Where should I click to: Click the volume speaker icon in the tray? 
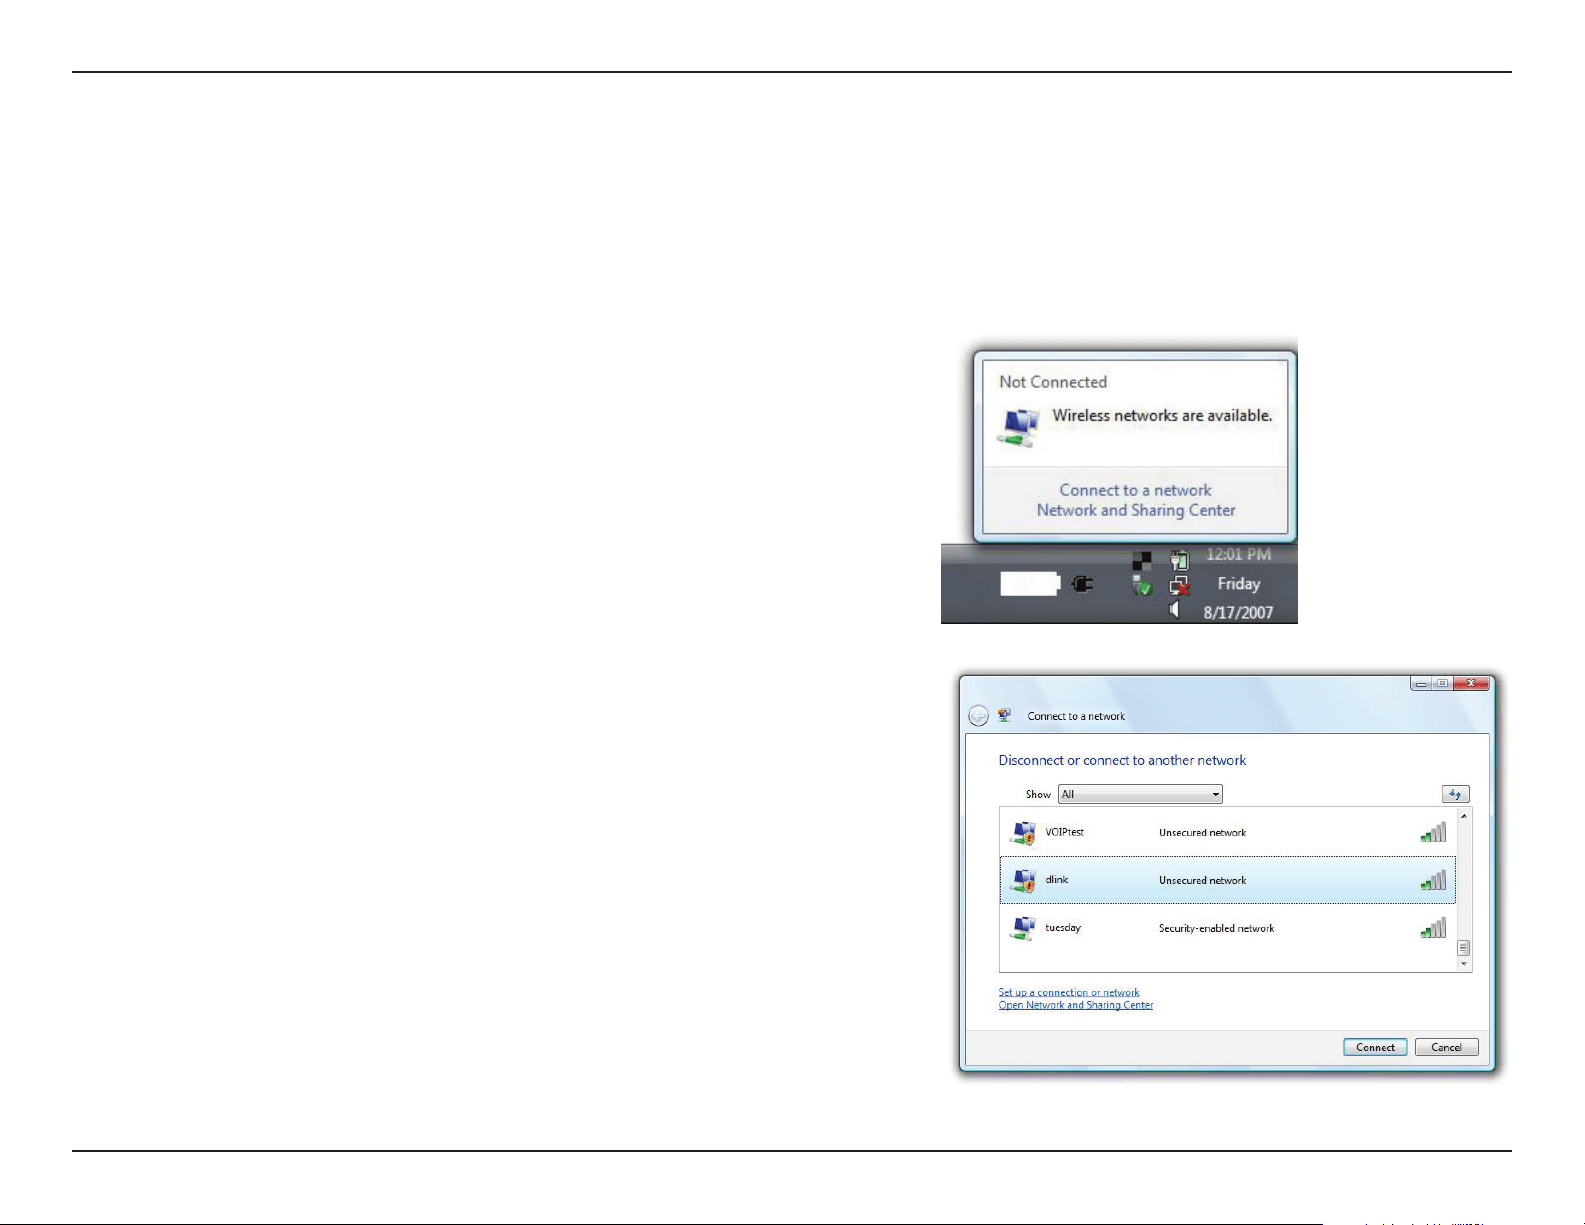1175,609
